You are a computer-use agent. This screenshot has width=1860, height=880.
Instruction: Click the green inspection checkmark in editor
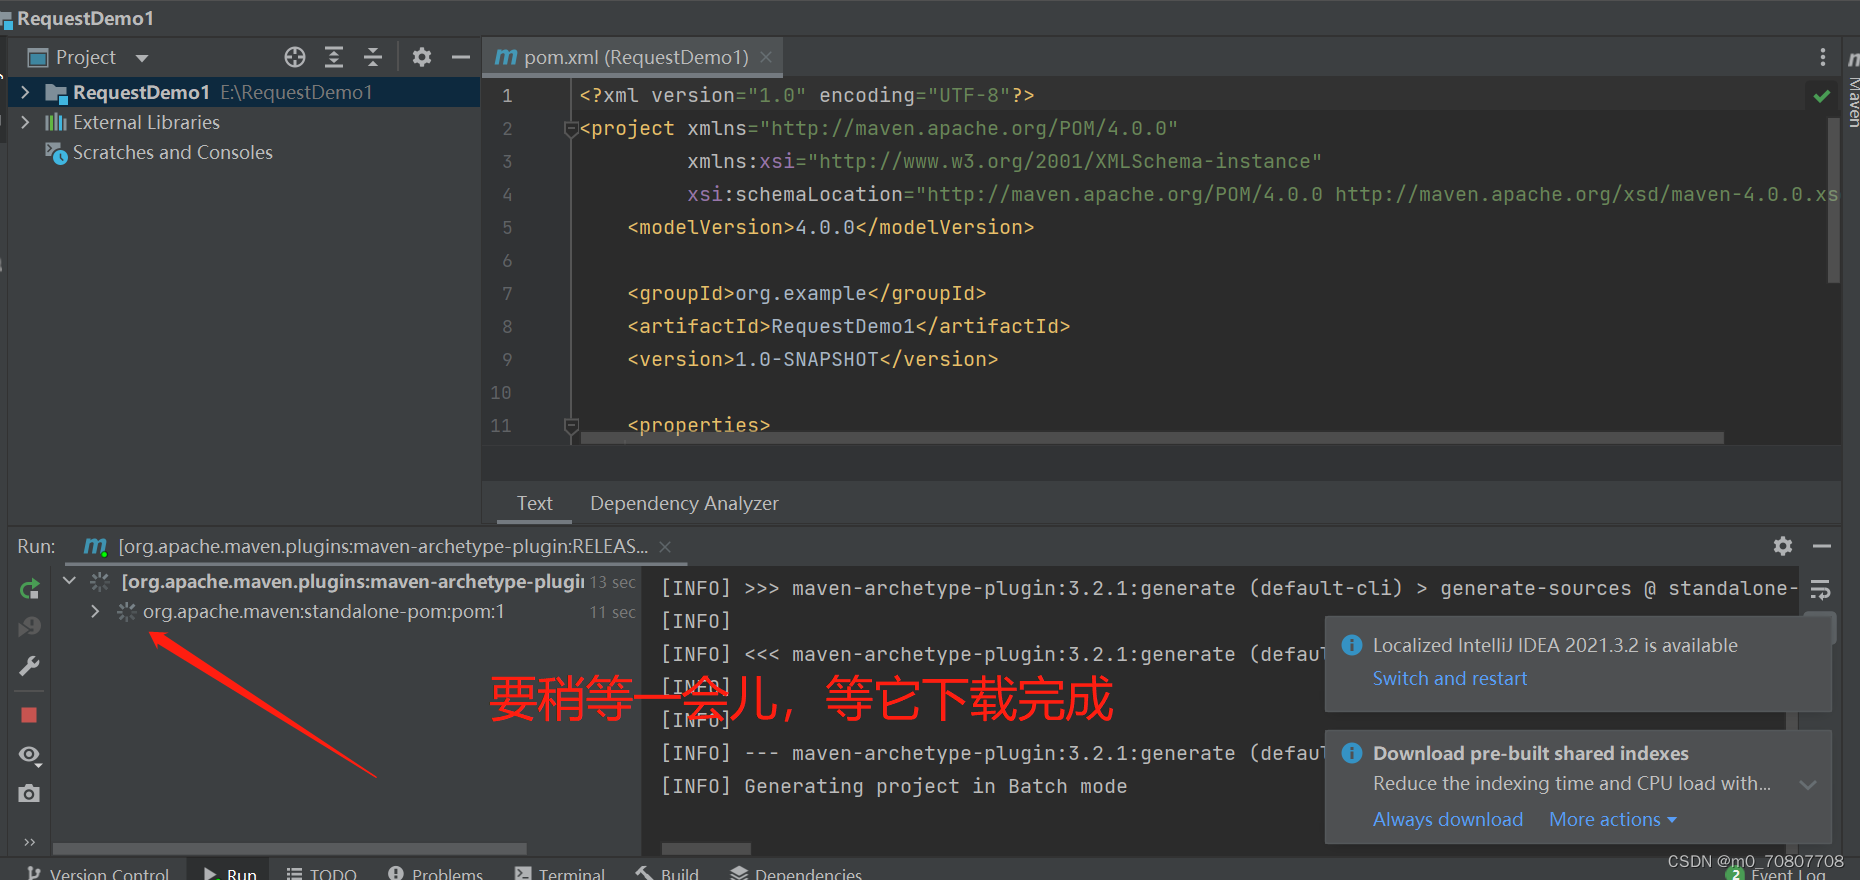coord(1822,96)
